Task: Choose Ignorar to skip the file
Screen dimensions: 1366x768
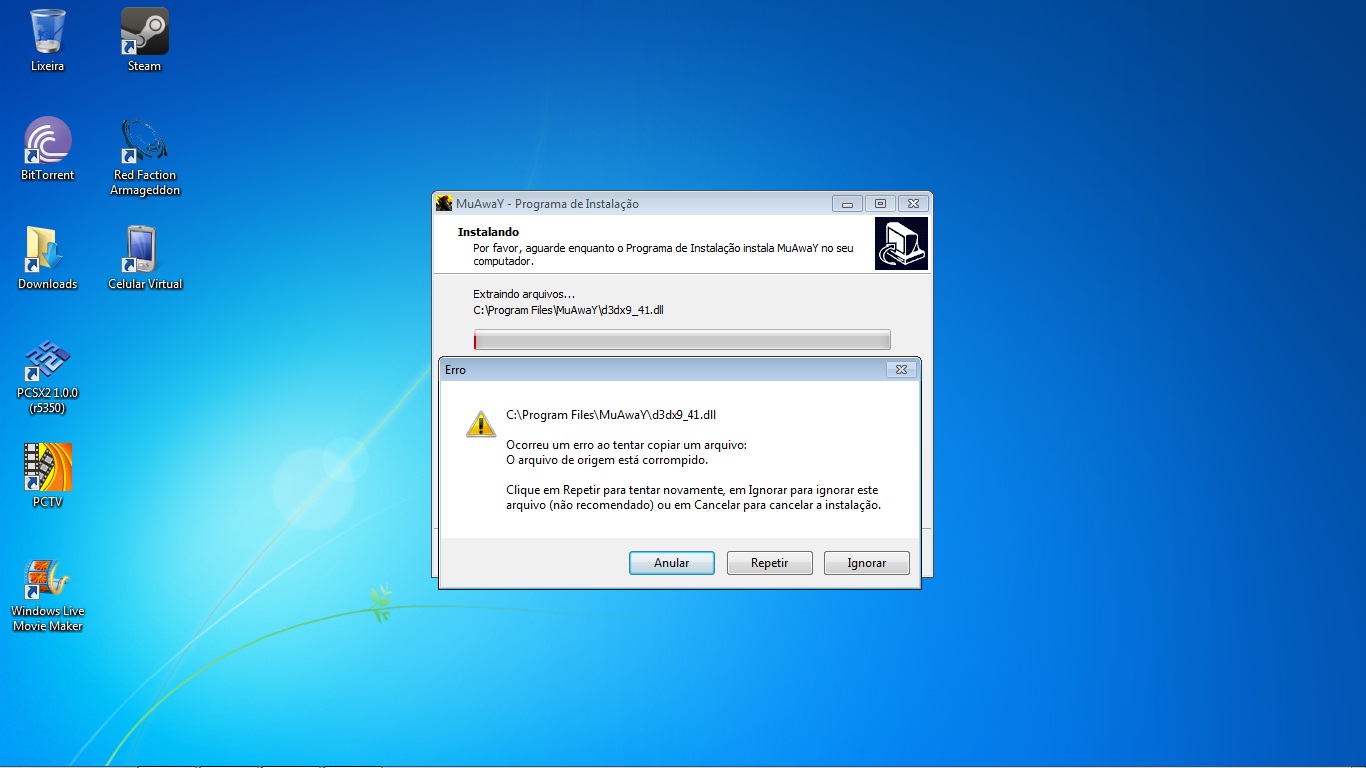Action: [x=866, y=563]
